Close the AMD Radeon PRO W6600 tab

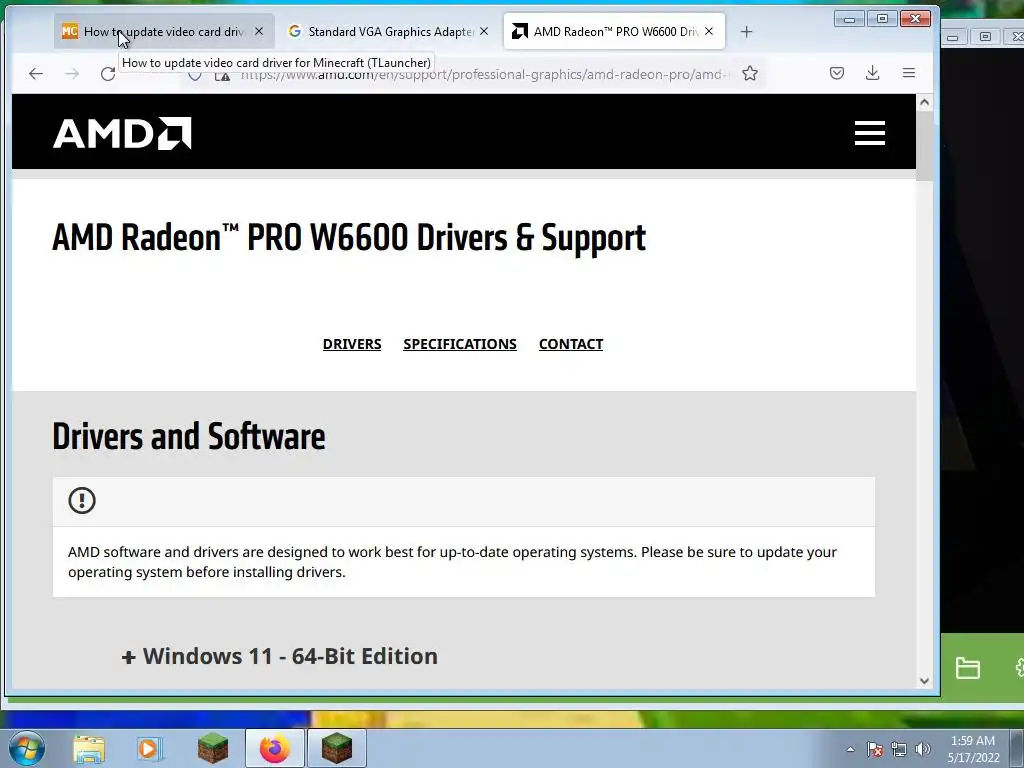(x=709, y=31)
